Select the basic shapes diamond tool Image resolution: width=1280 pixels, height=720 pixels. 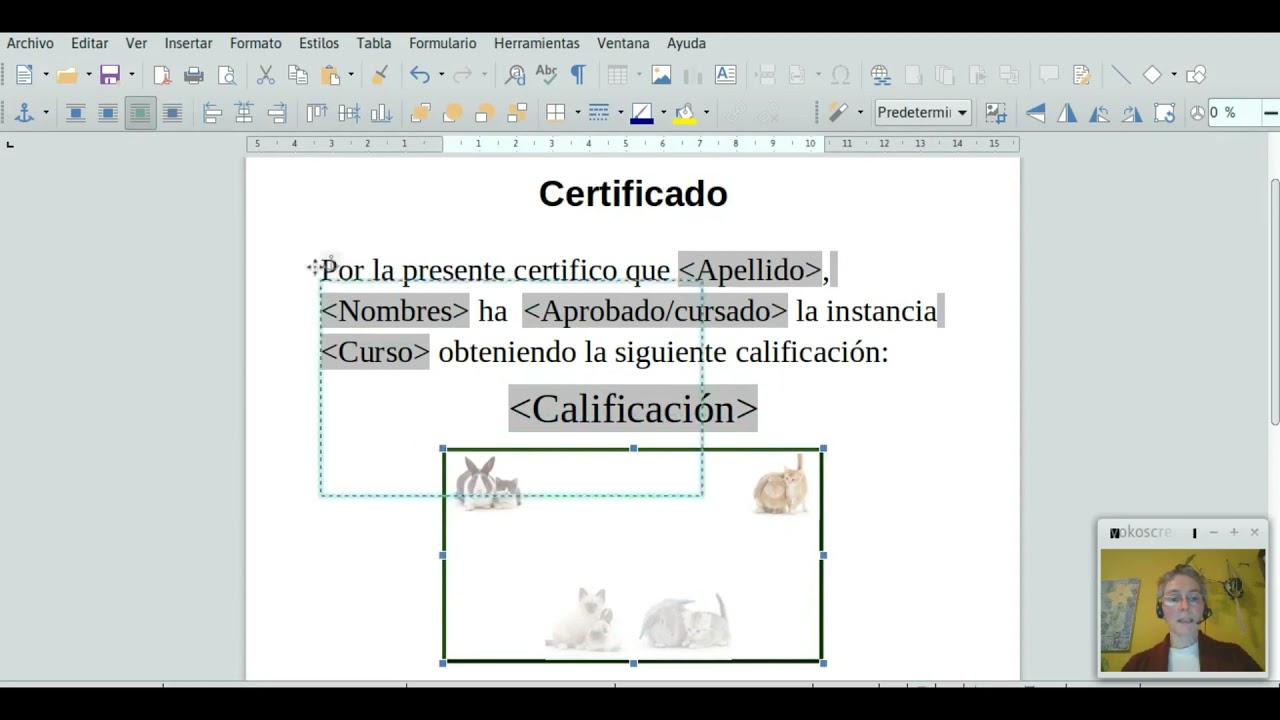point(1152,75)
